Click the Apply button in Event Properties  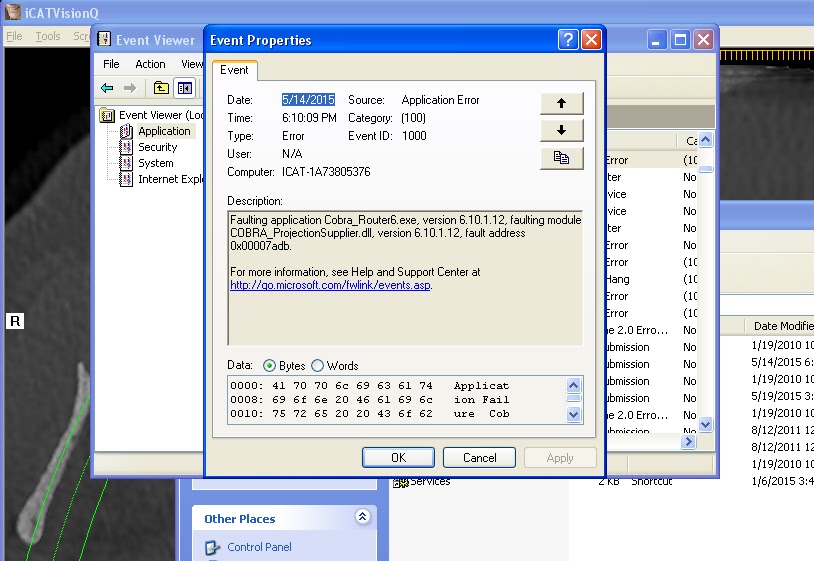coord(560,458)
